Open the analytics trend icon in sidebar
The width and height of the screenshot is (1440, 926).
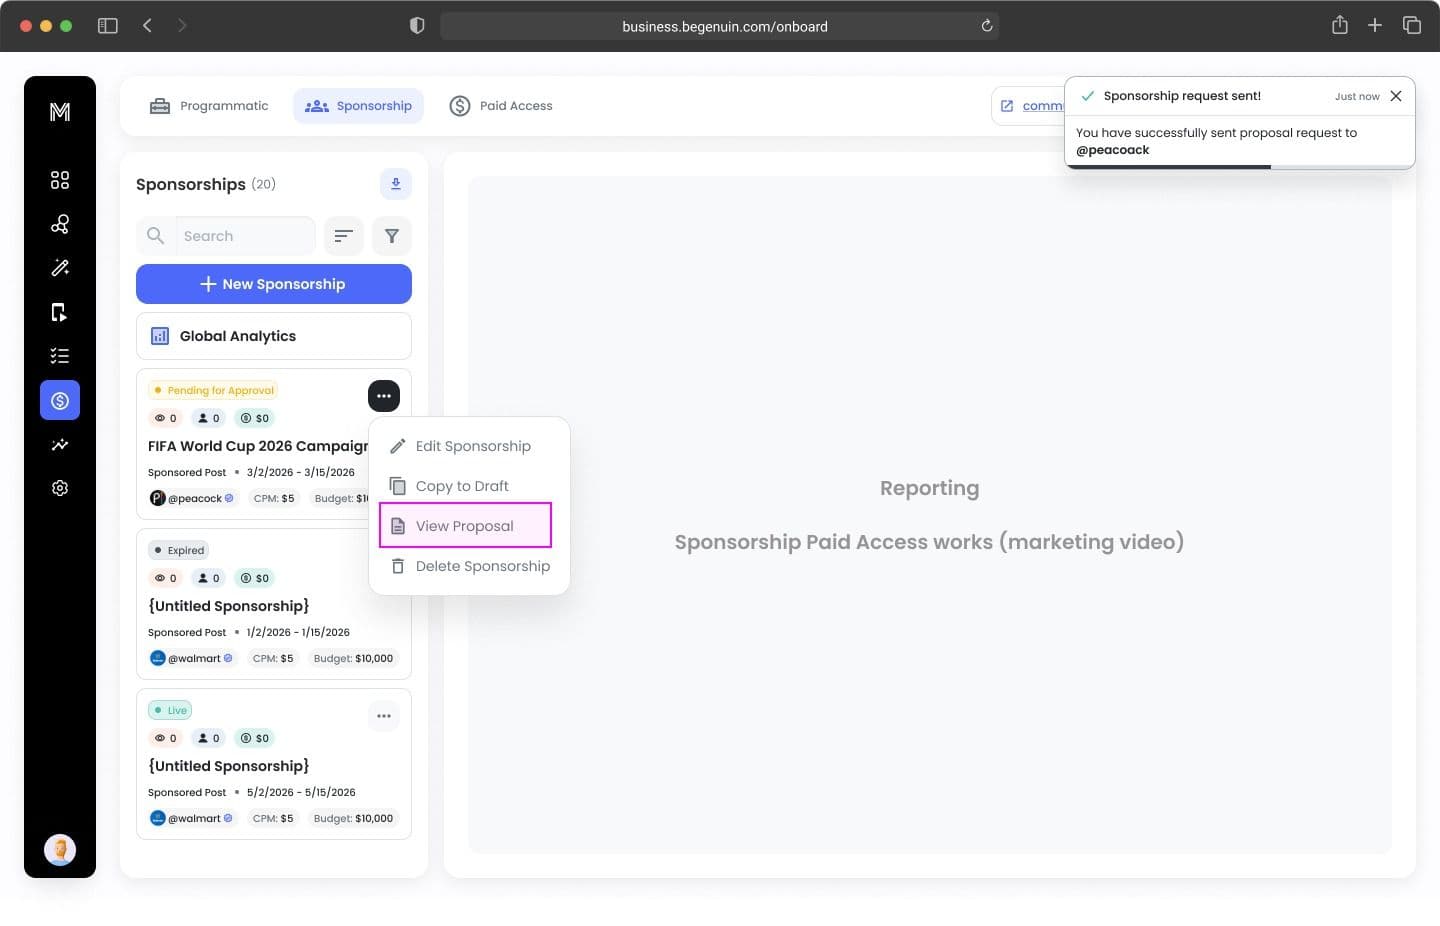pyautogui.click(x=60, y=444)
